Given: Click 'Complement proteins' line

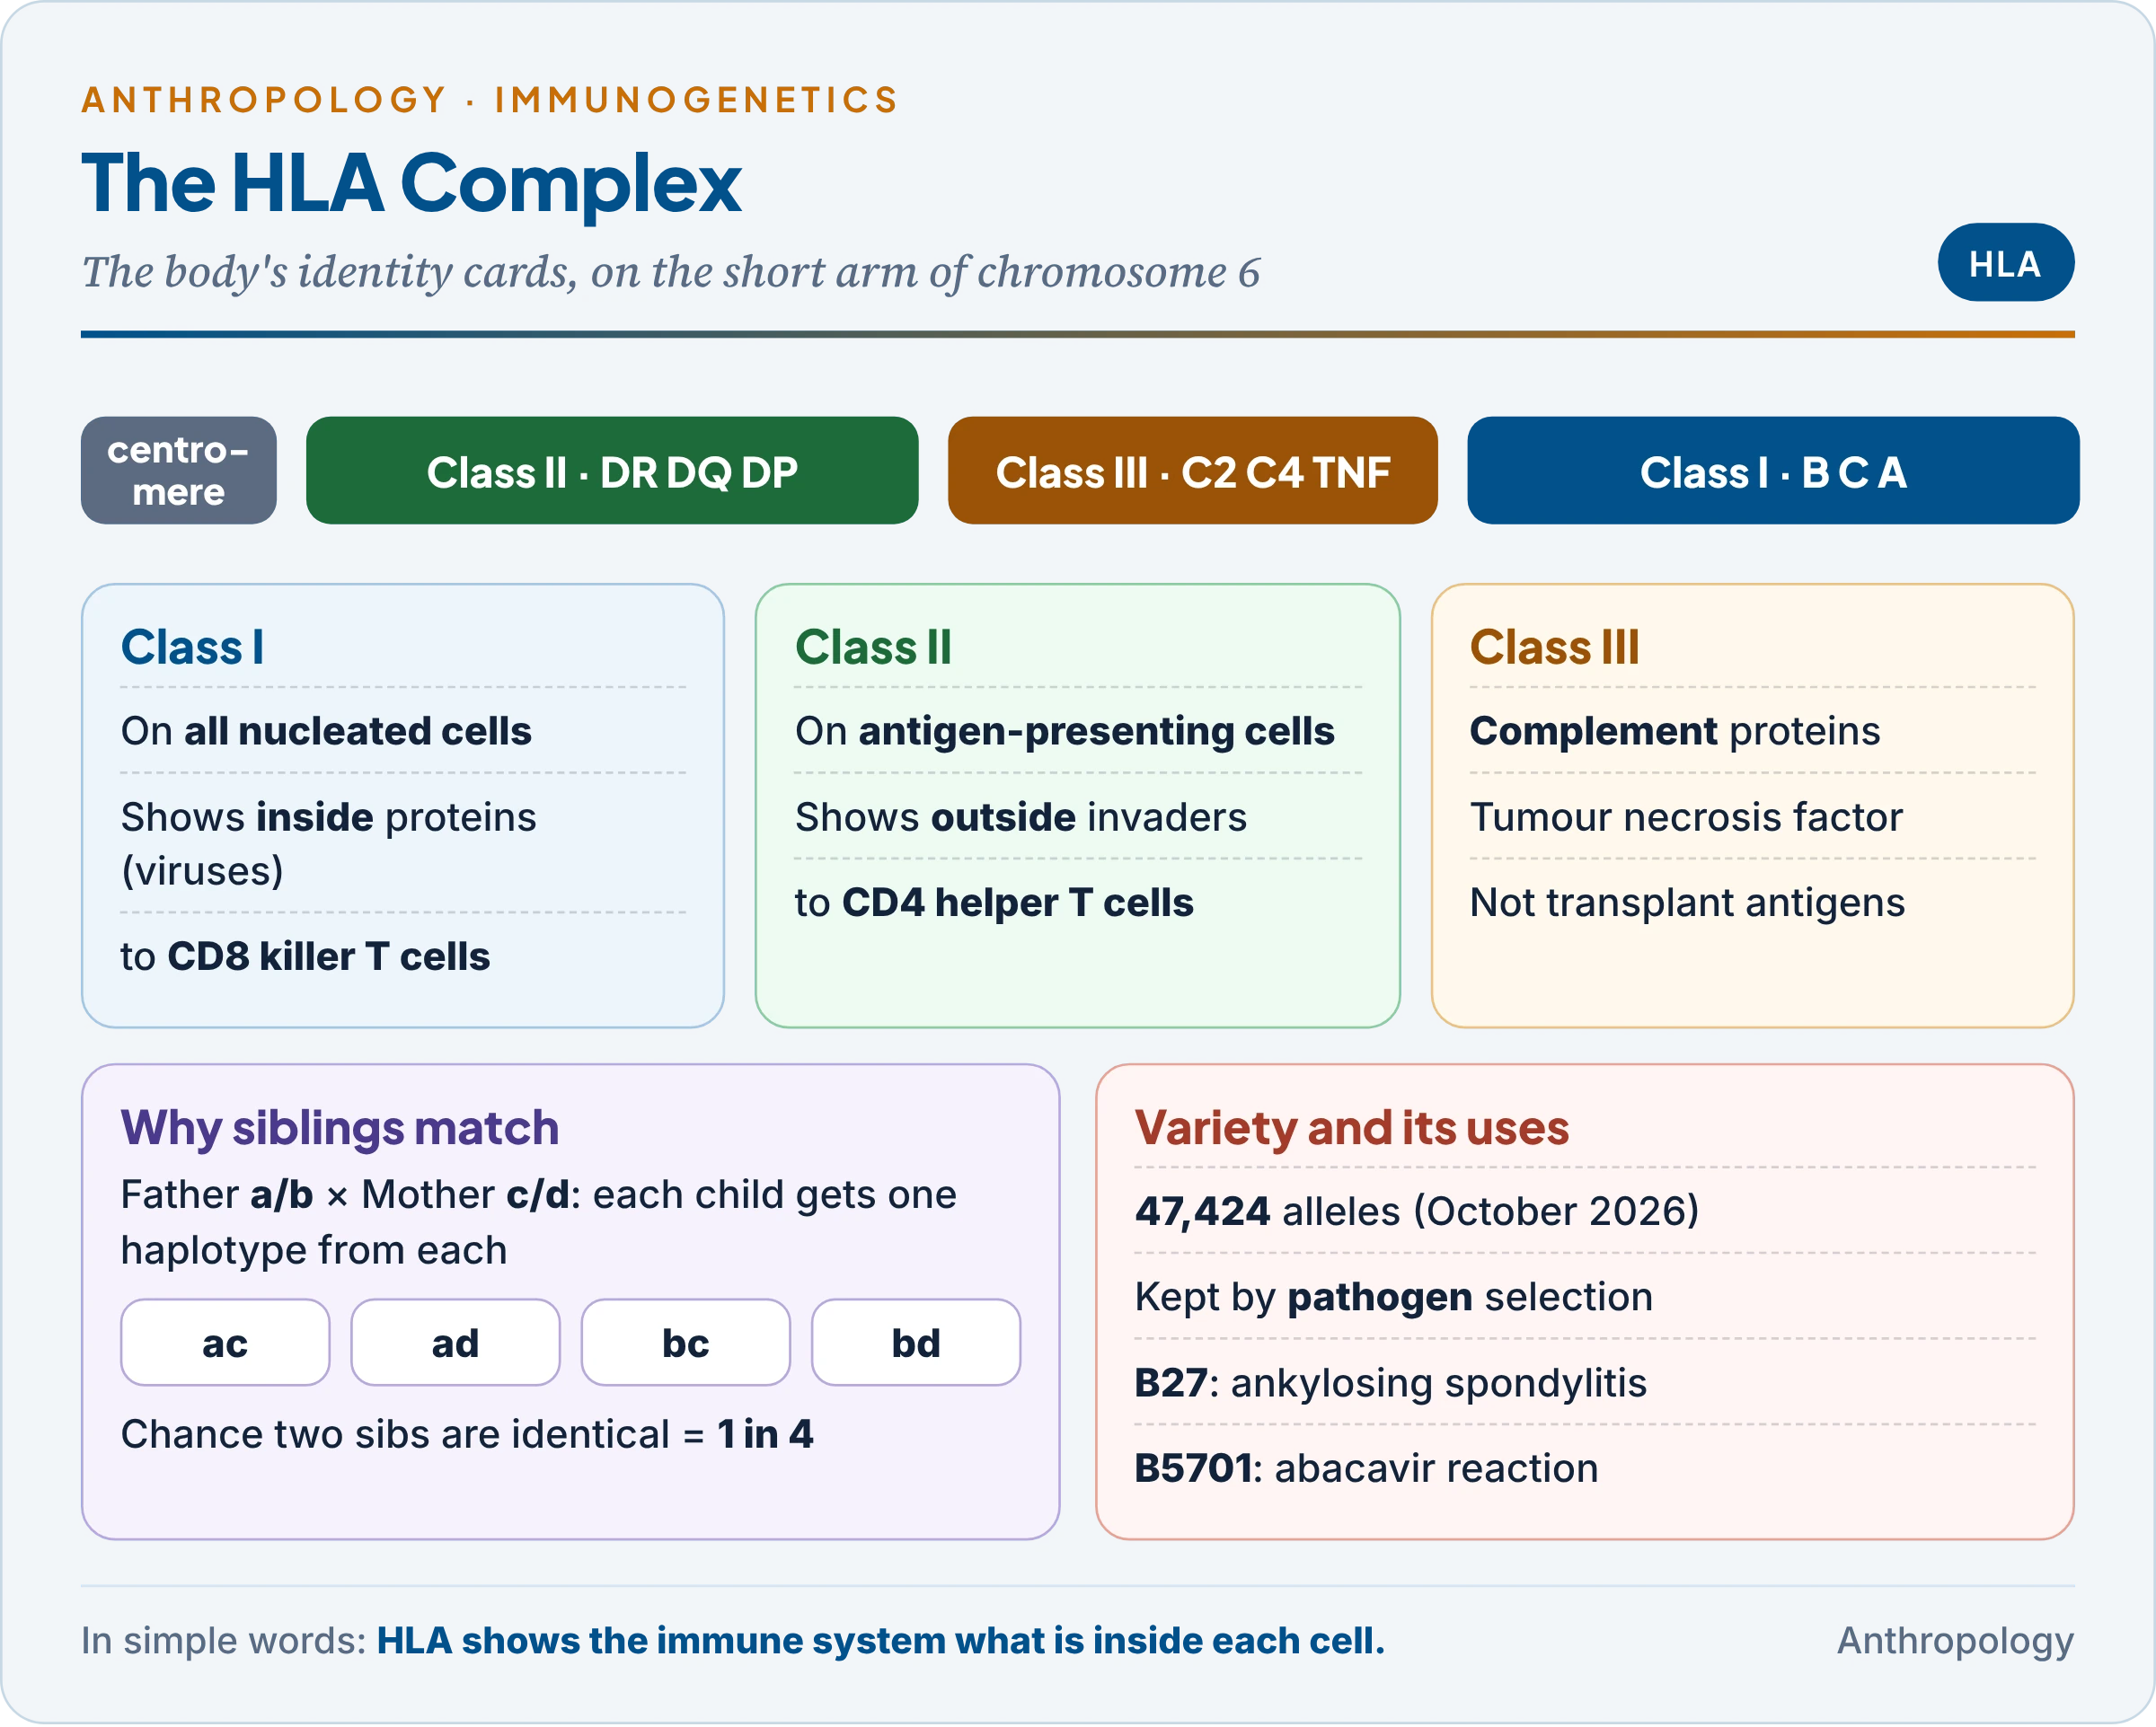Looking at the screenshot, I should [1675, 731].
